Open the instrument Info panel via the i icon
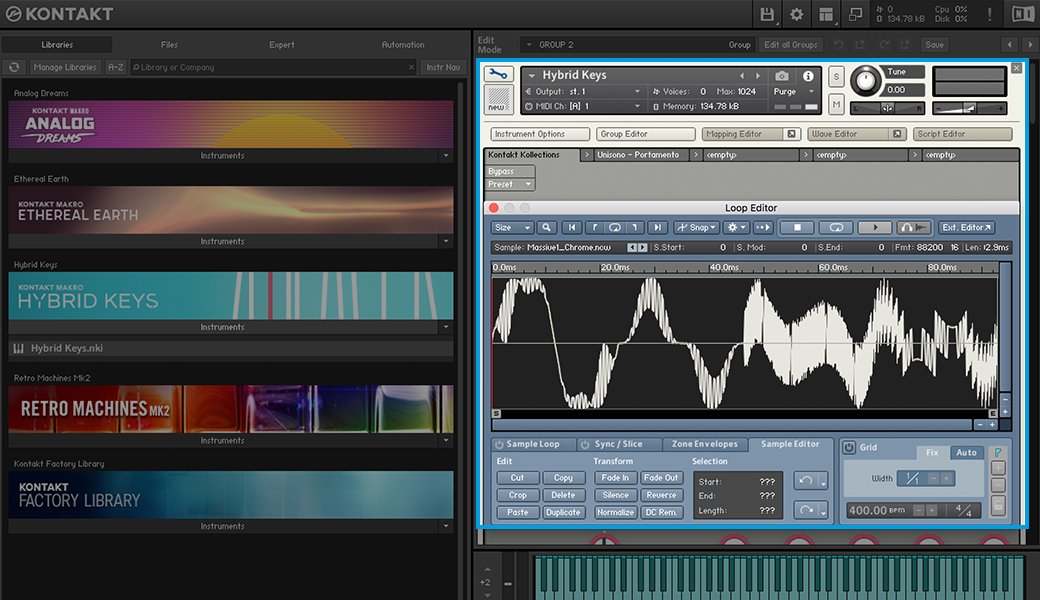Viewport: 1040px width, 600px height. (x=808, y=75)
